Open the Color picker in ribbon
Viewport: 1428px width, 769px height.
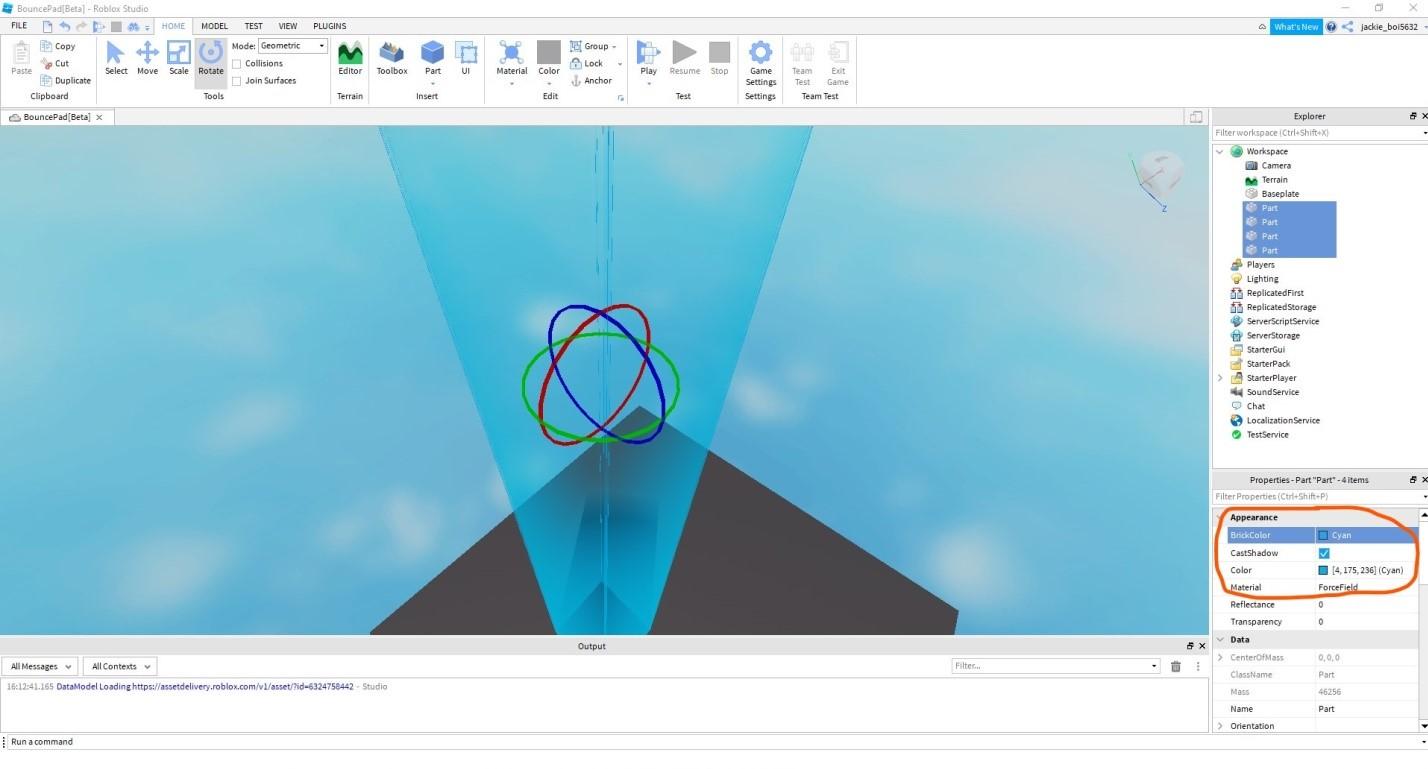(x=549, y=60)
